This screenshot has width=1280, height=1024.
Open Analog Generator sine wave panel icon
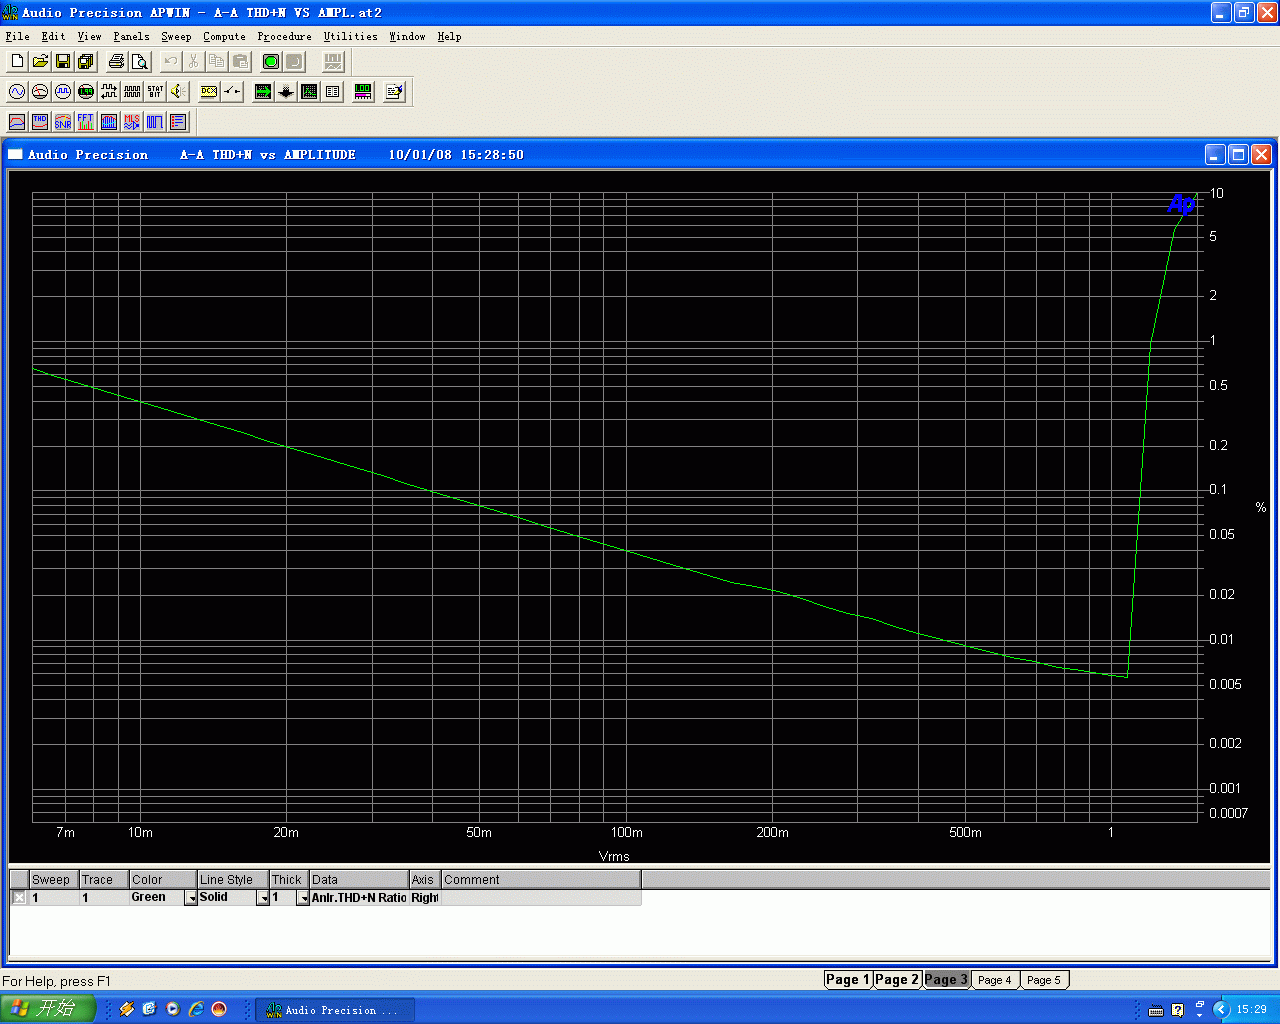tap(17, 92)
